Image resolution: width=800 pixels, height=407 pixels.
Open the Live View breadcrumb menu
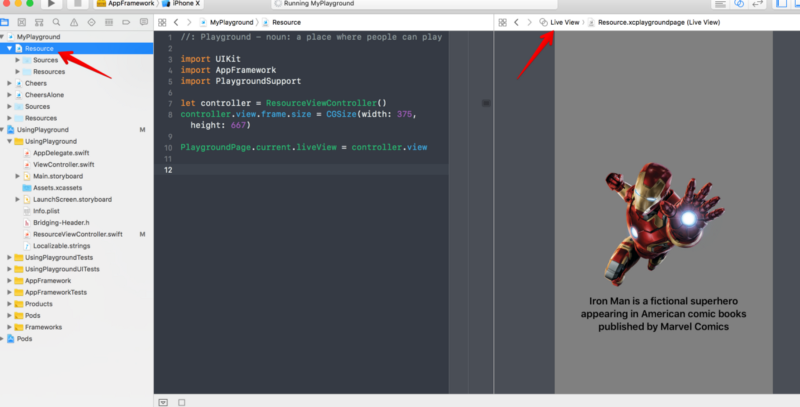[x=560, y=22]
